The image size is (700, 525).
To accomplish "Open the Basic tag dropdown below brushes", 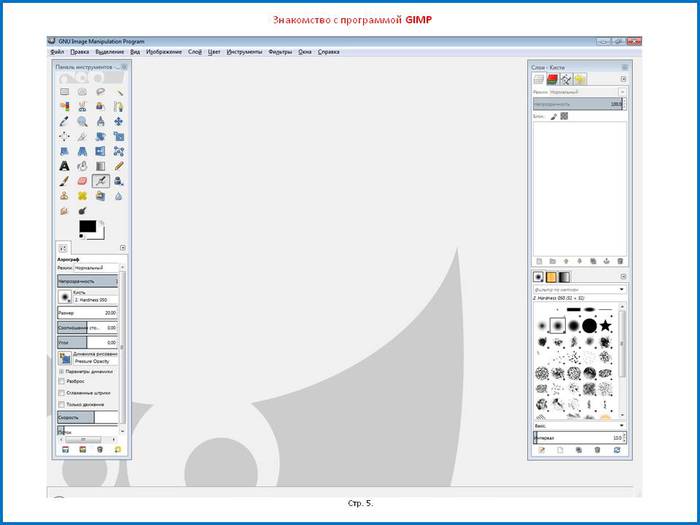I will click(x=580, y=426).
